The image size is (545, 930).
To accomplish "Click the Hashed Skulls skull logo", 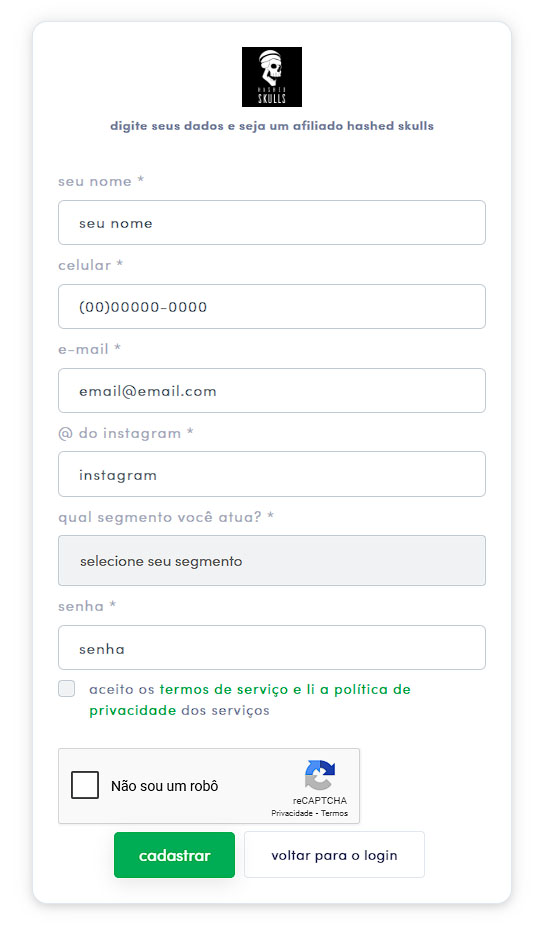I will [272, 77].
